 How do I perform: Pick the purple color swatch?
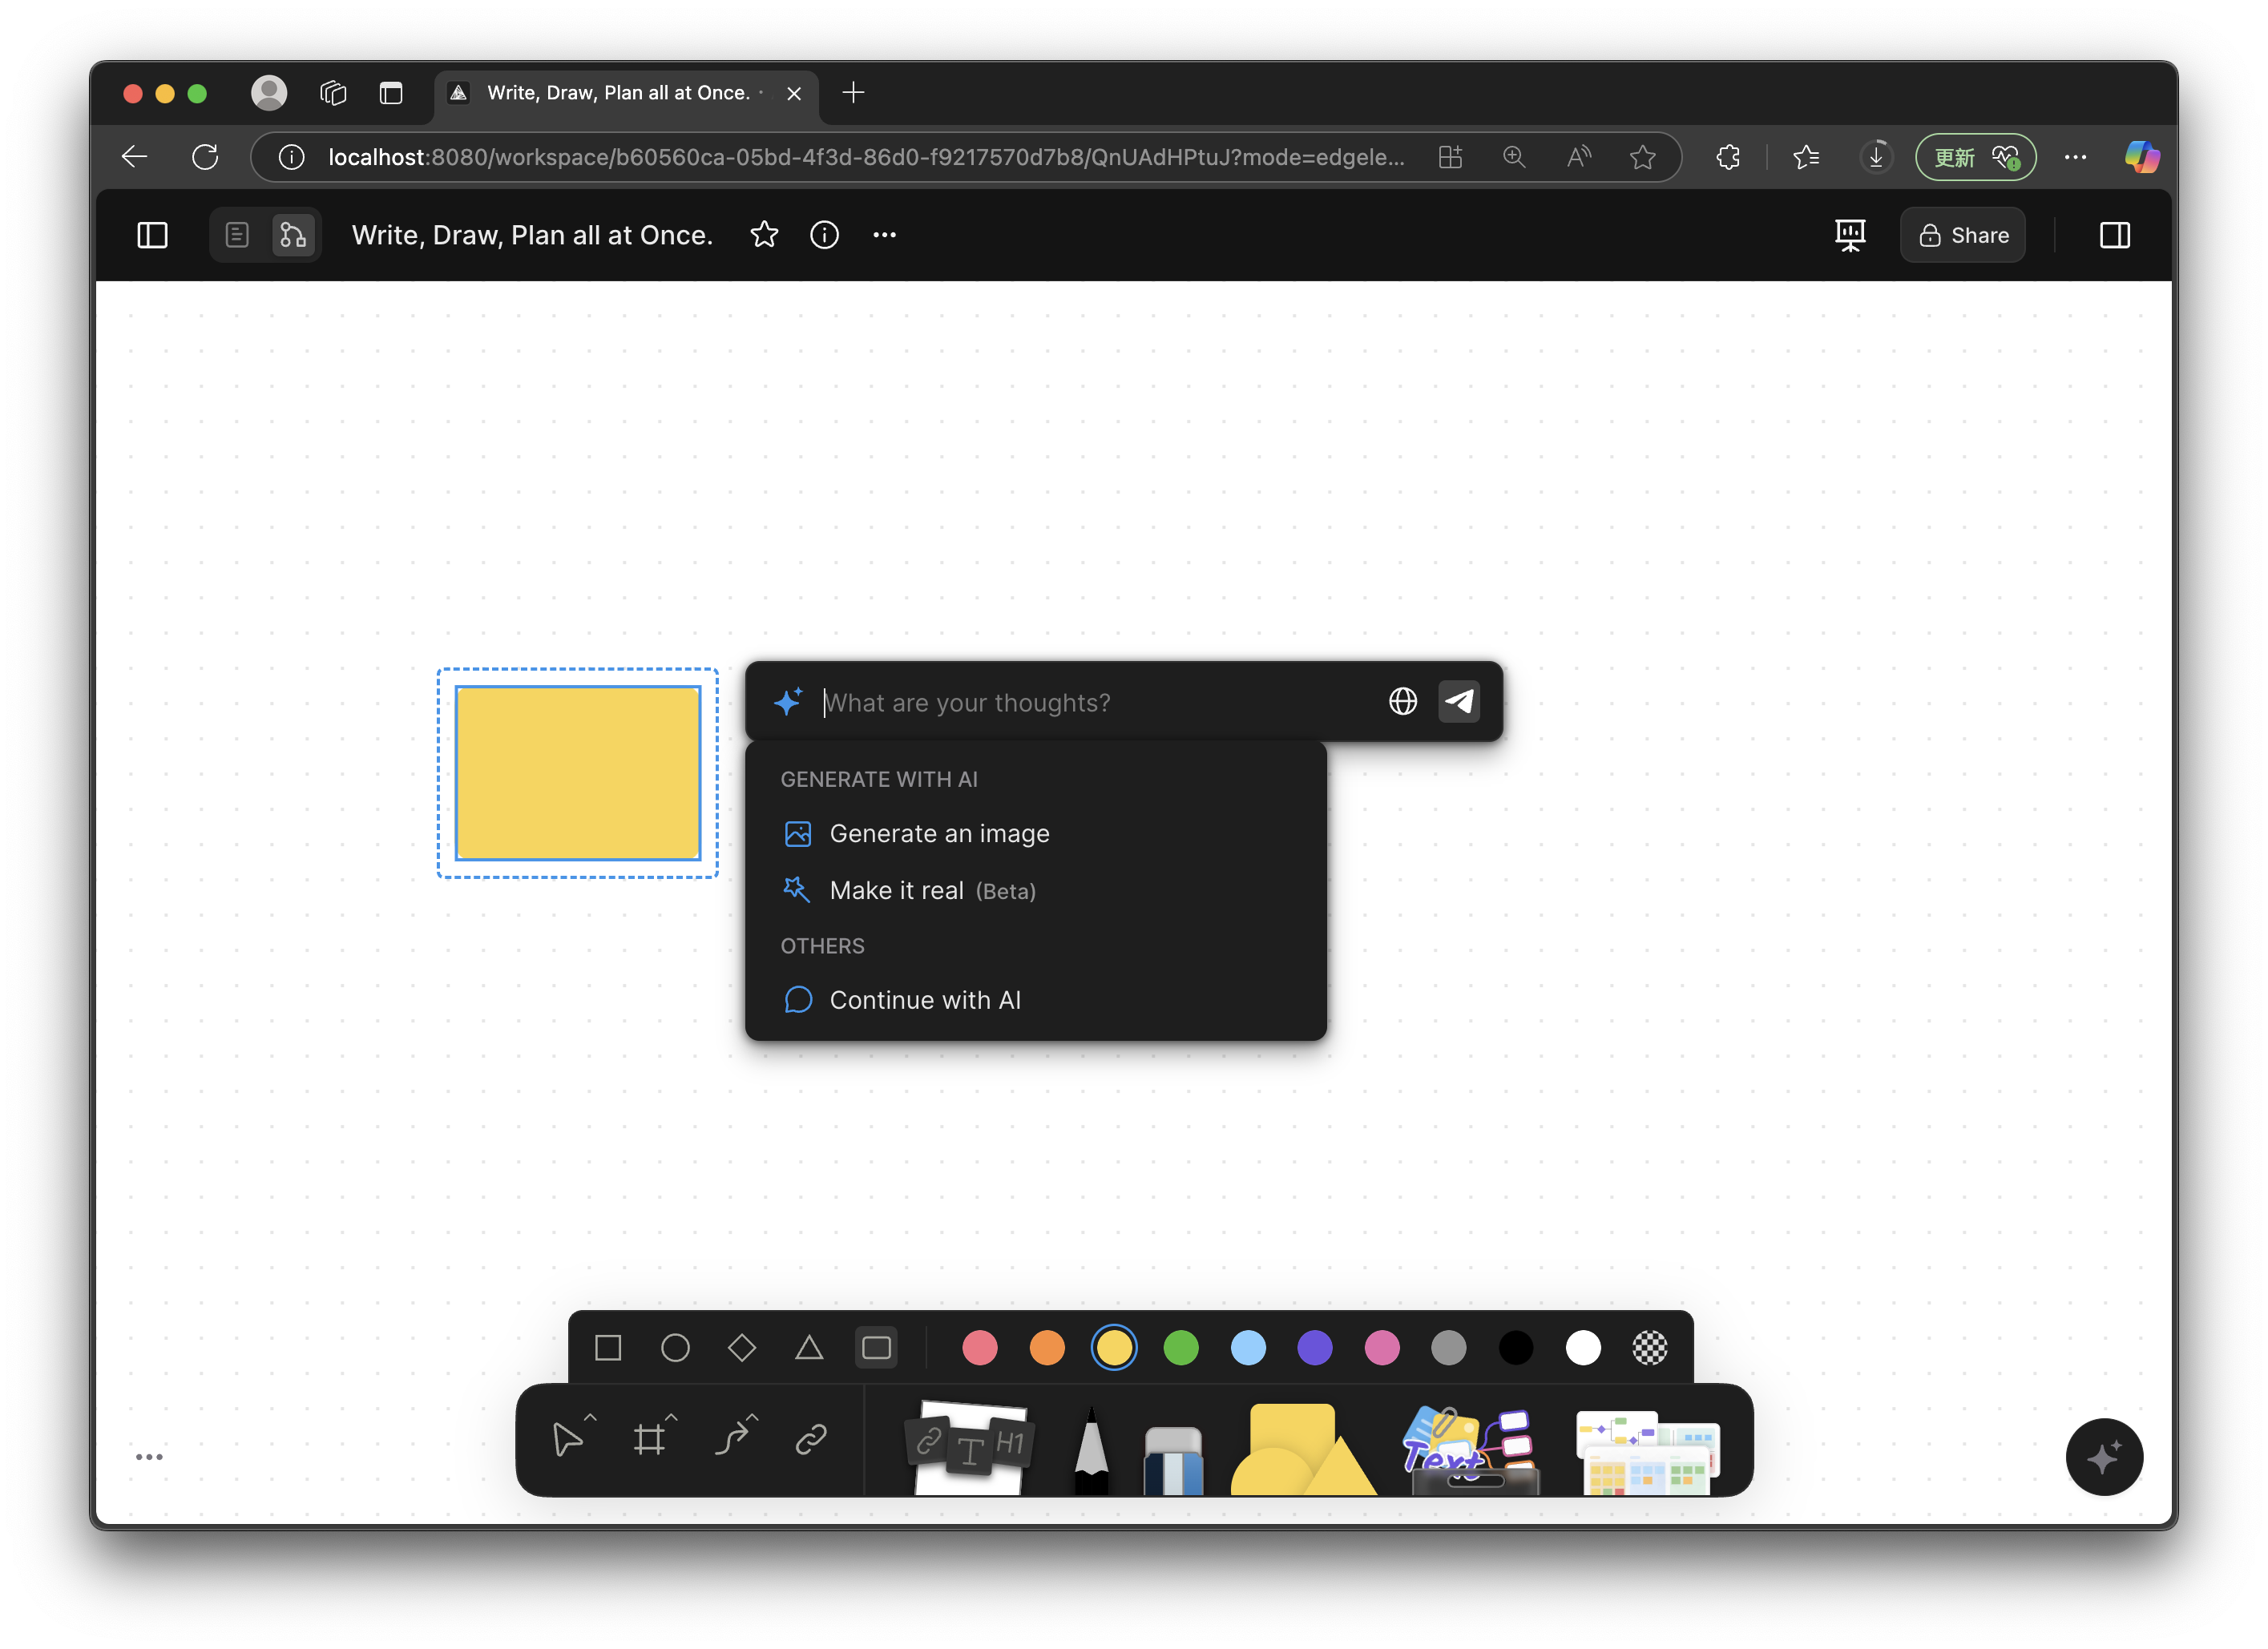1314,1348
